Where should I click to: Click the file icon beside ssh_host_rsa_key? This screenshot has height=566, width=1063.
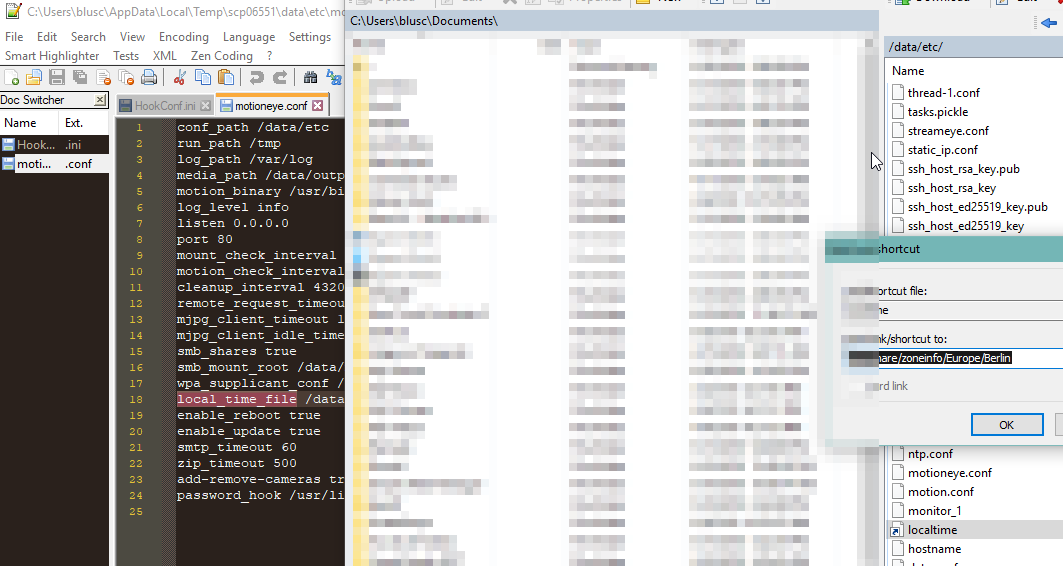point(898,188)
